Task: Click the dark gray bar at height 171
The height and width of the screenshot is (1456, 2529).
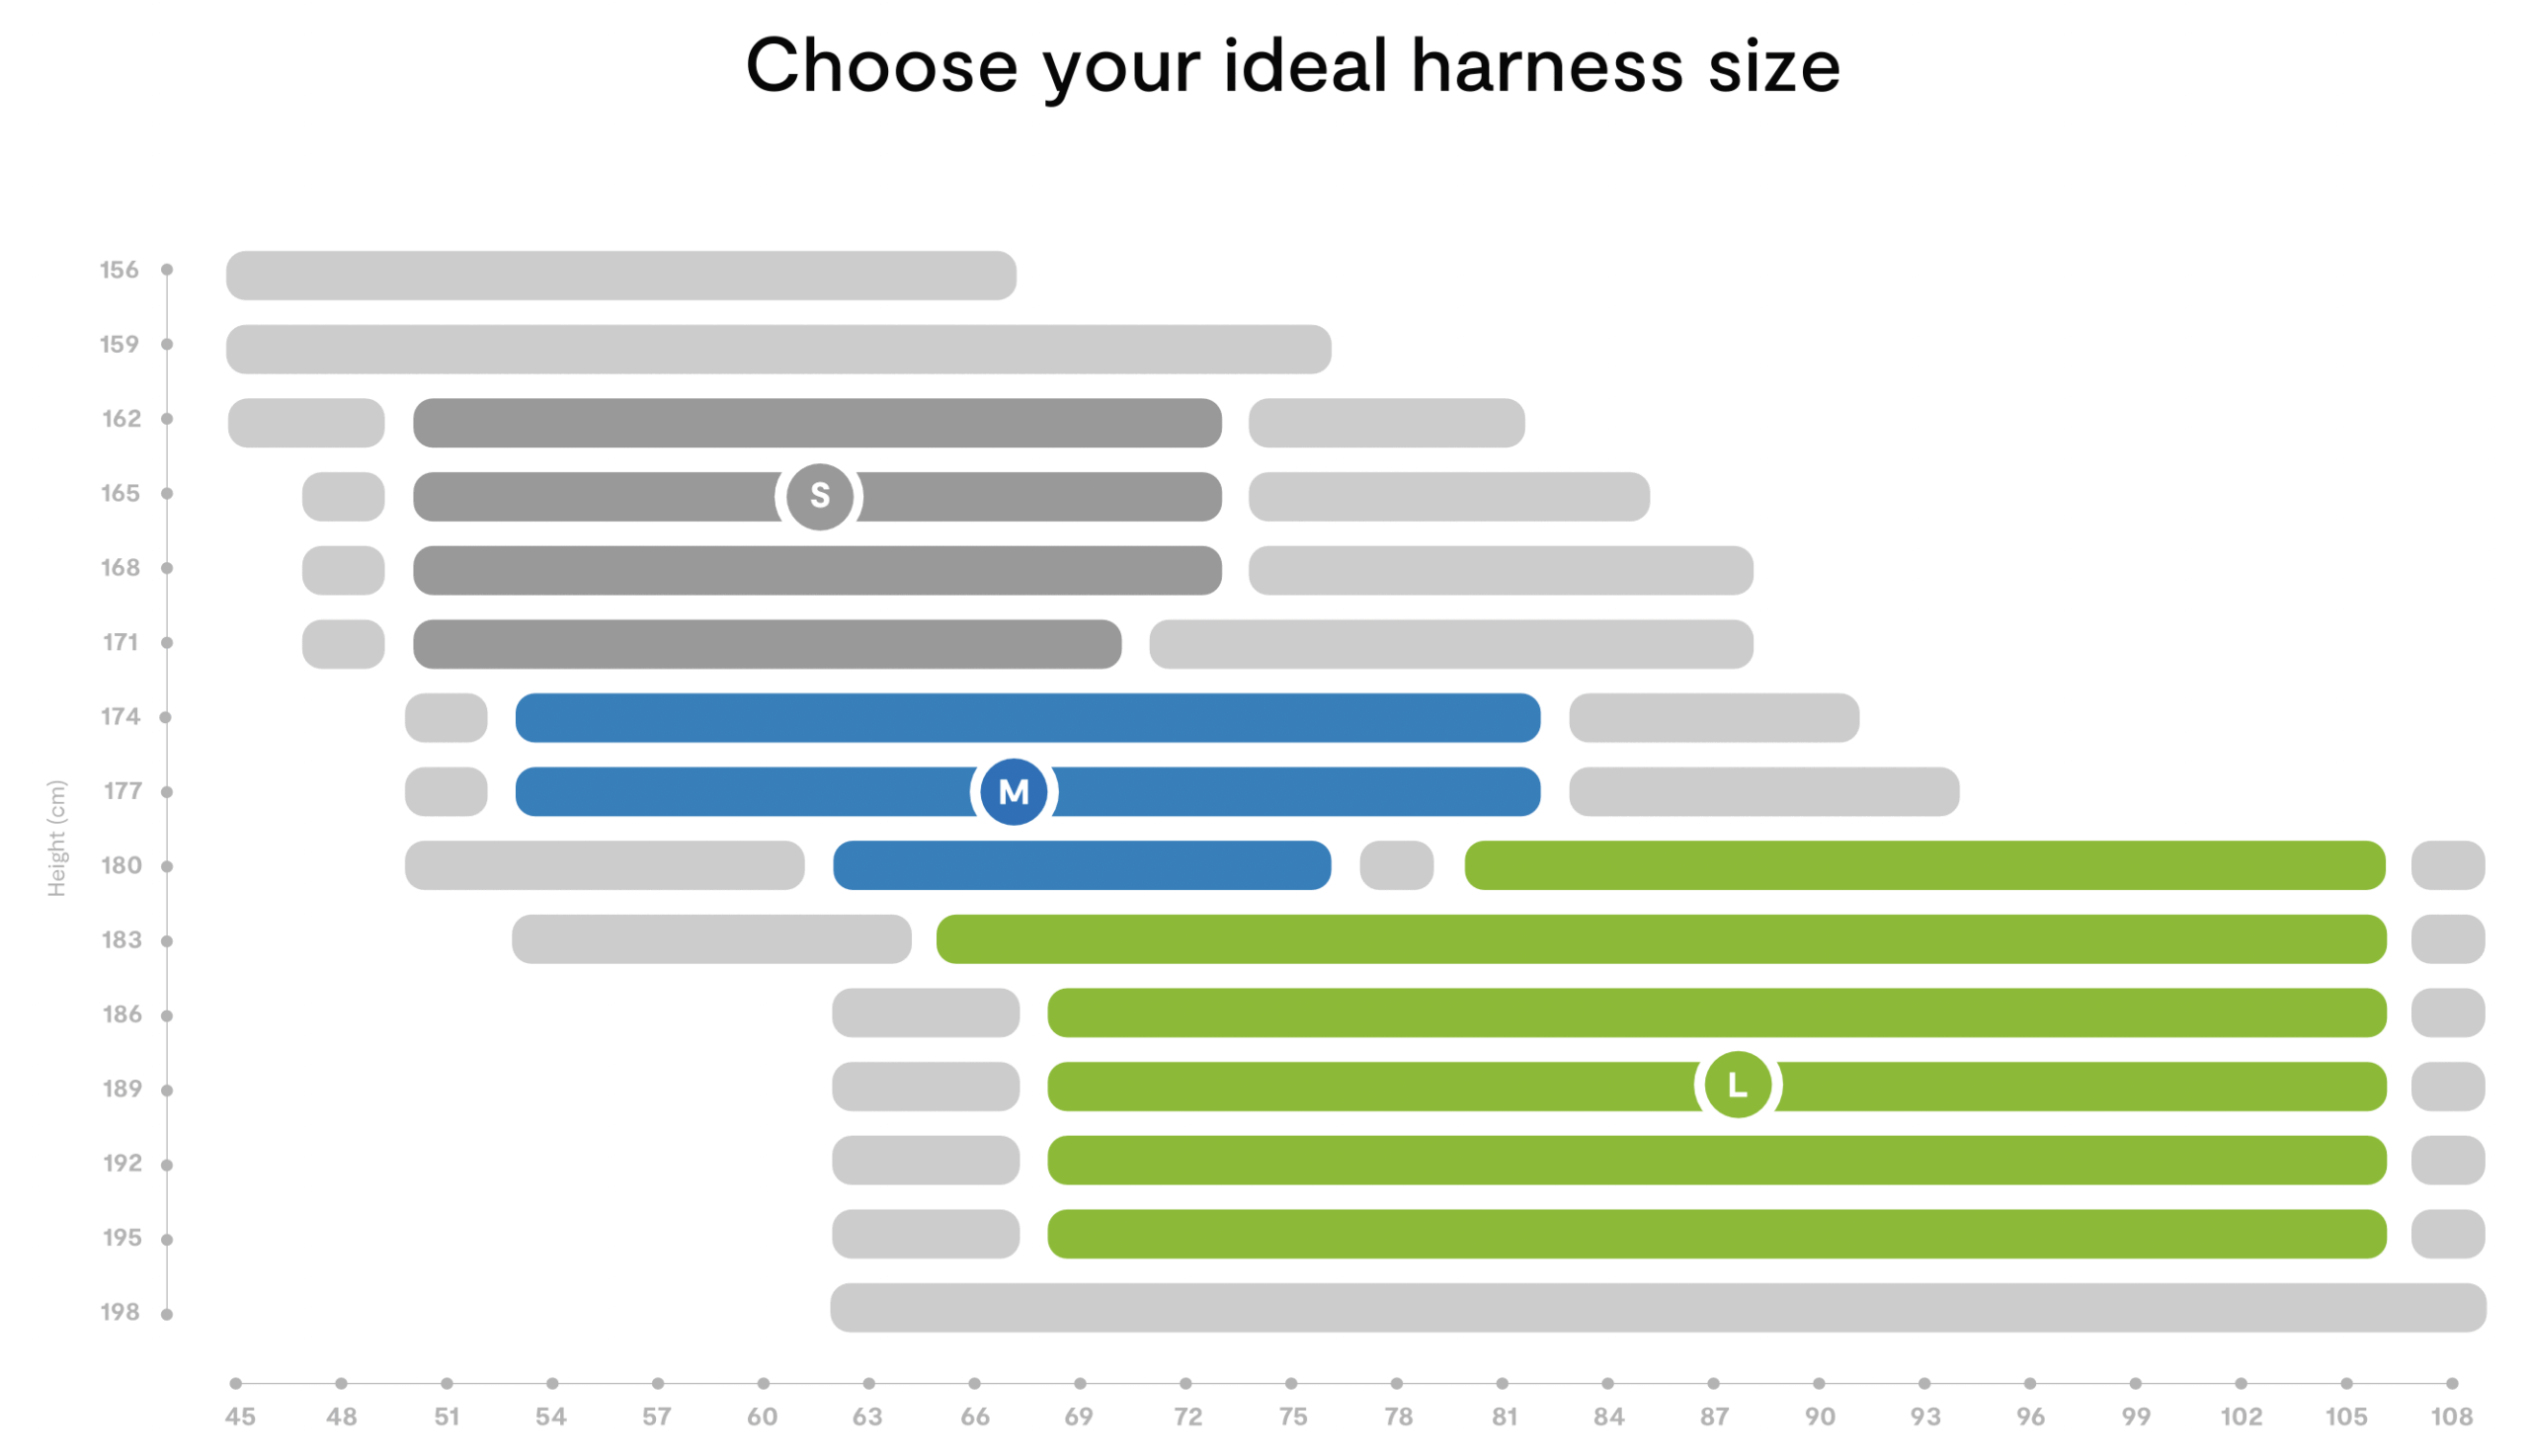Action: (x=766, y=644)
